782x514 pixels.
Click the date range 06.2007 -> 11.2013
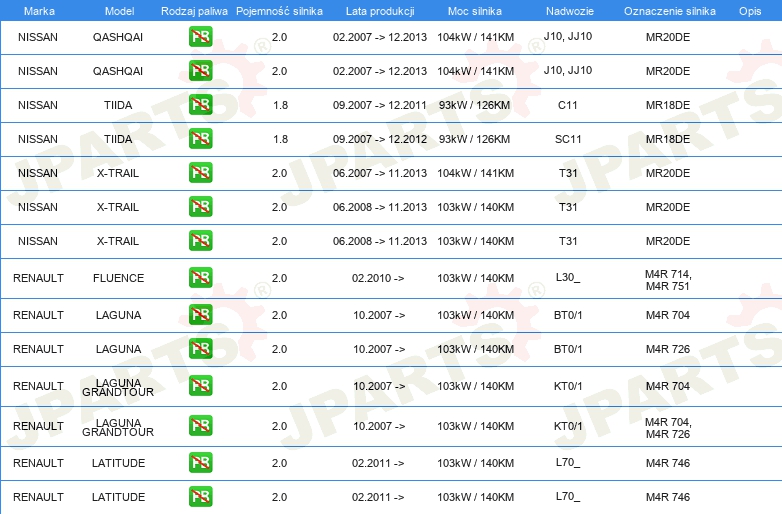click(x=380, y=173)
